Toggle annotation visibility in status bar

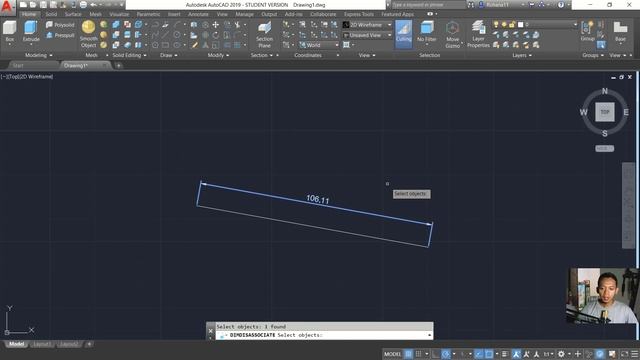pyautogui.click(x=516, y=354)
